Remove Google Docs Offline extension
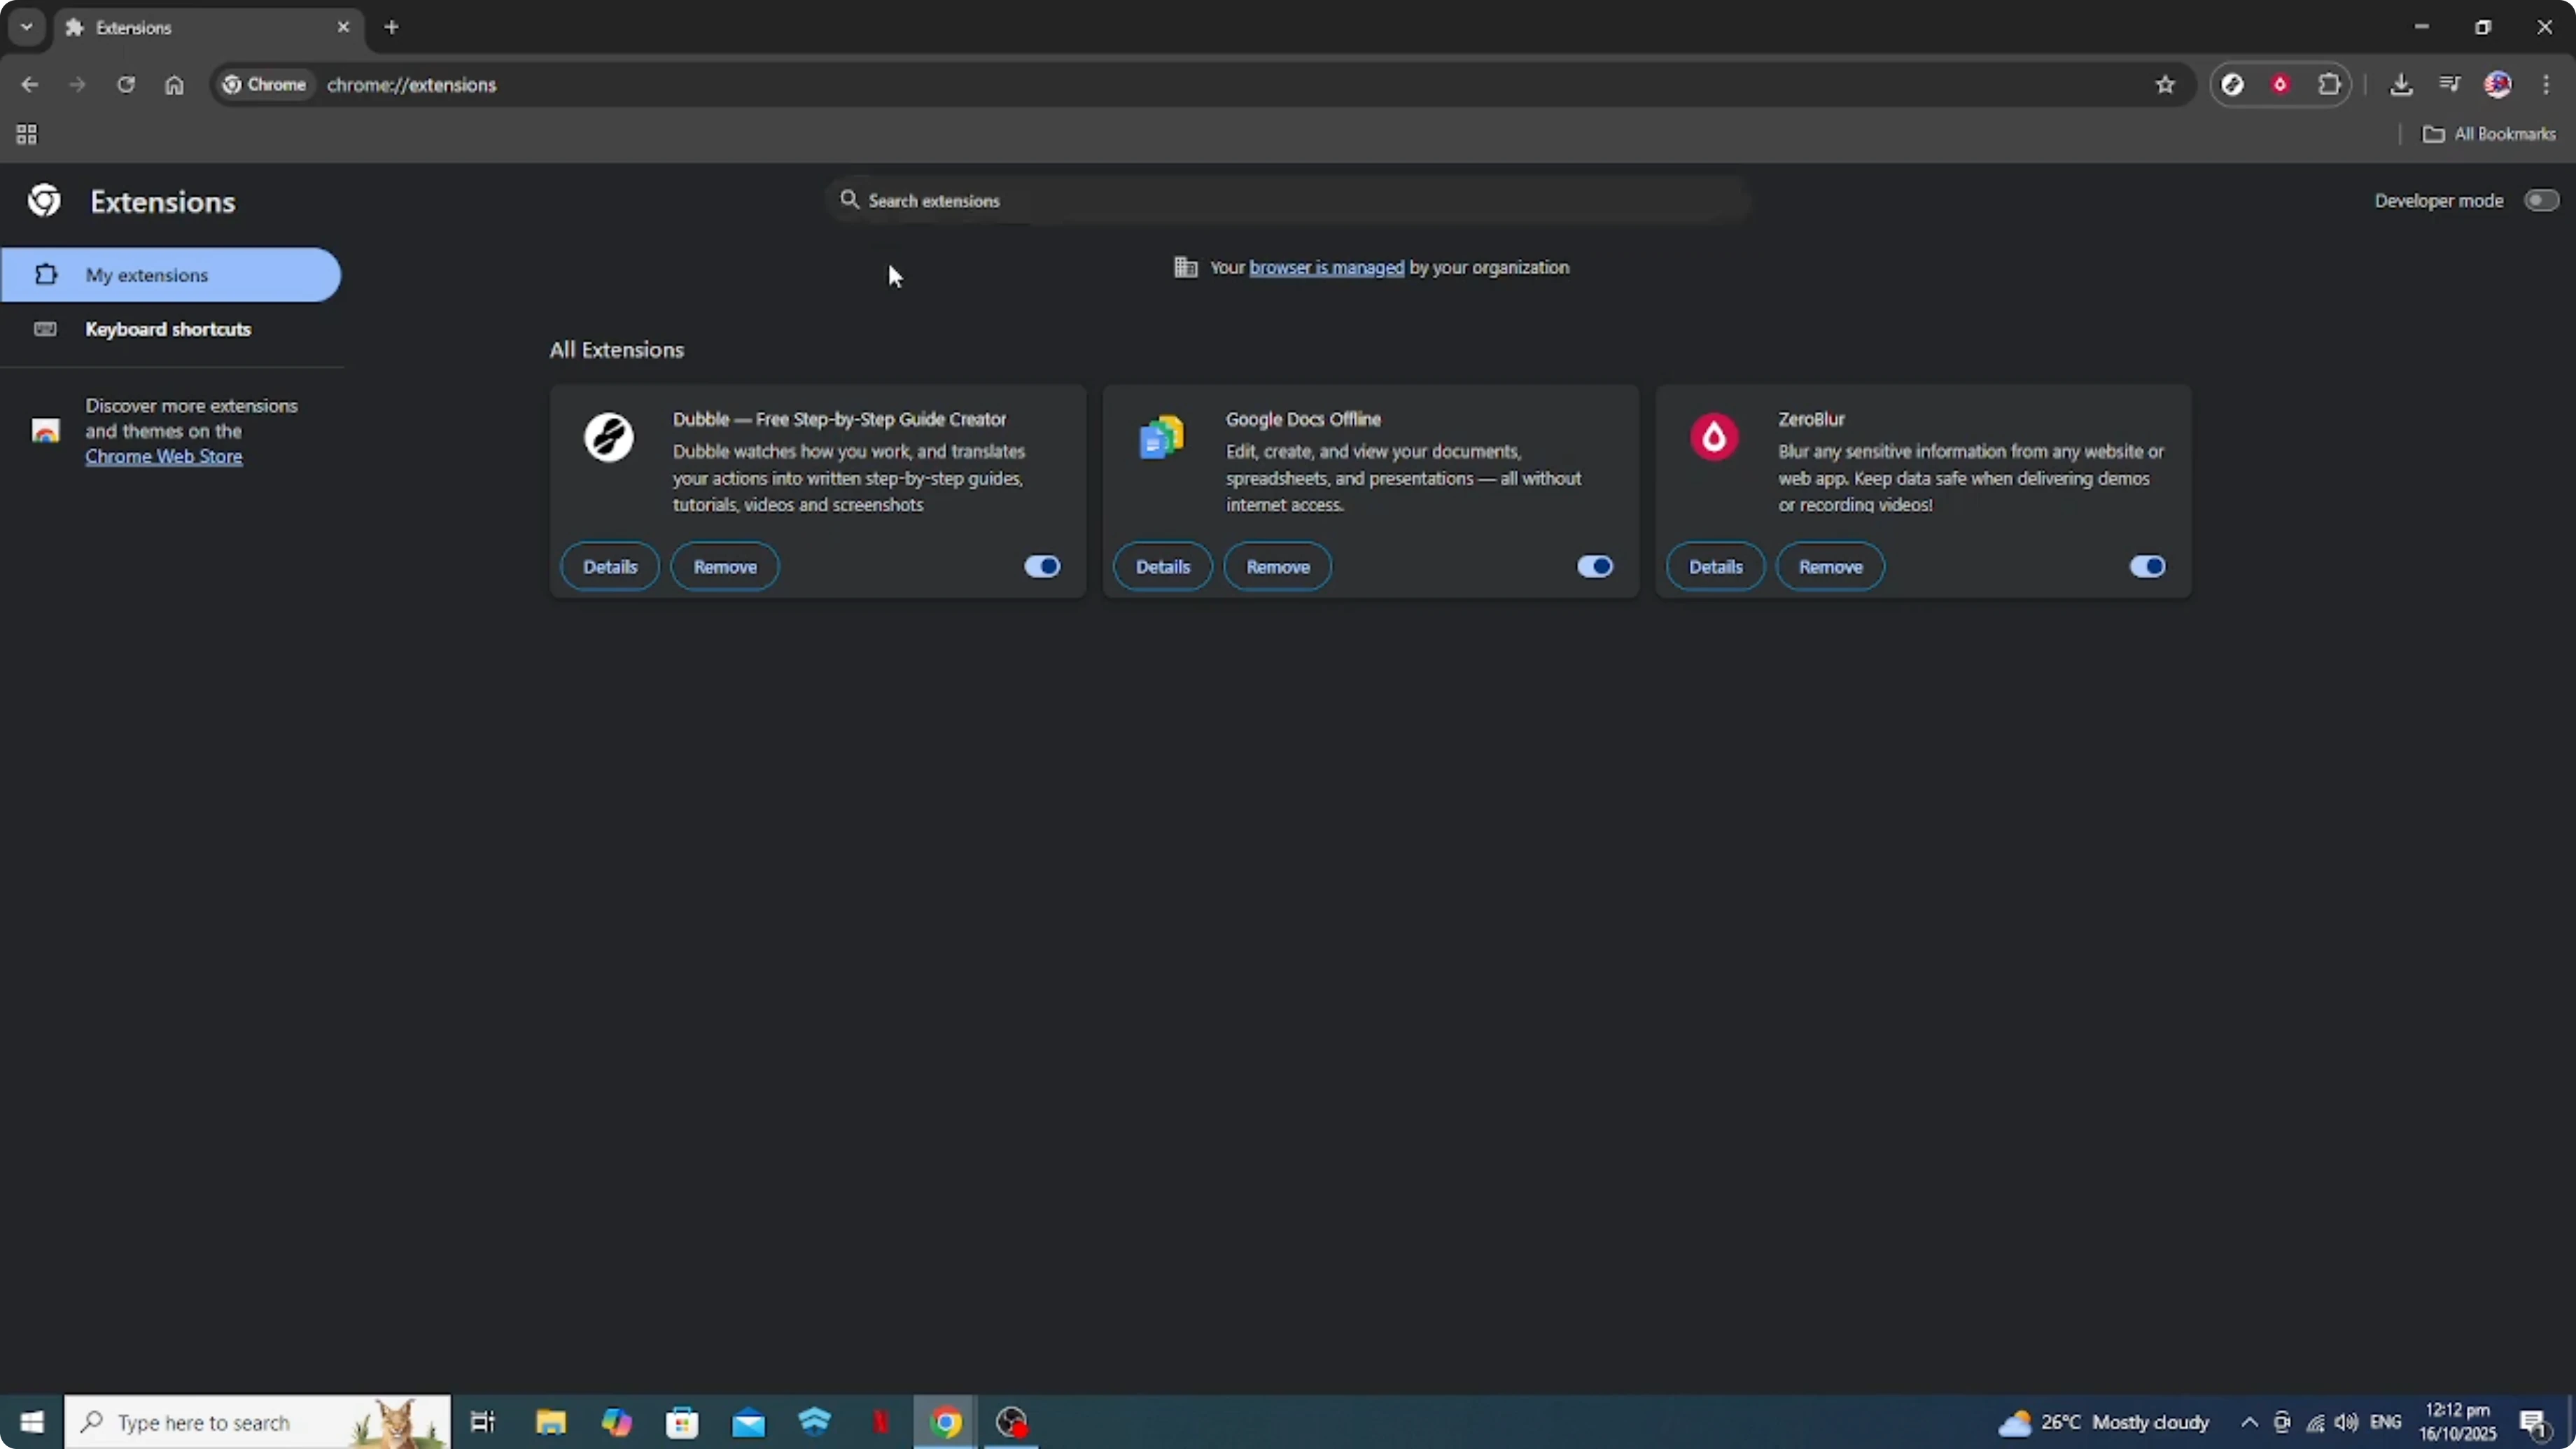This screenshot has width=2576, height=1449. (1278, 567)
